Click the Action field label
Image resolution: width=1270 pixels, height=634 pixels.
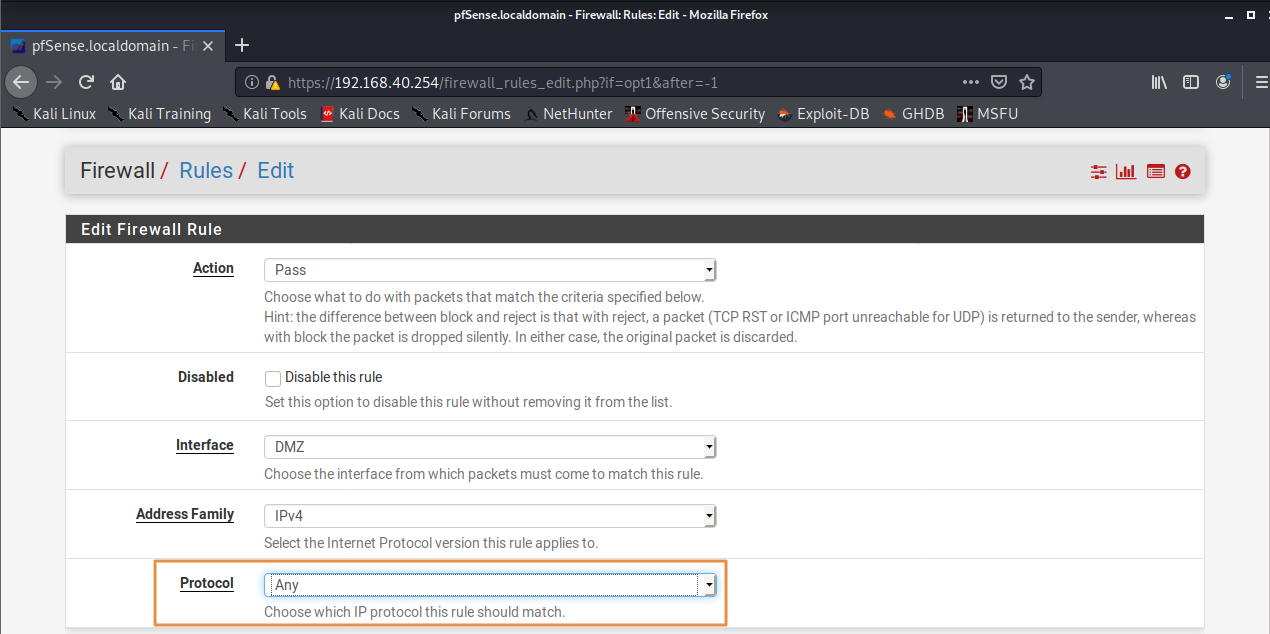[213, 268]
